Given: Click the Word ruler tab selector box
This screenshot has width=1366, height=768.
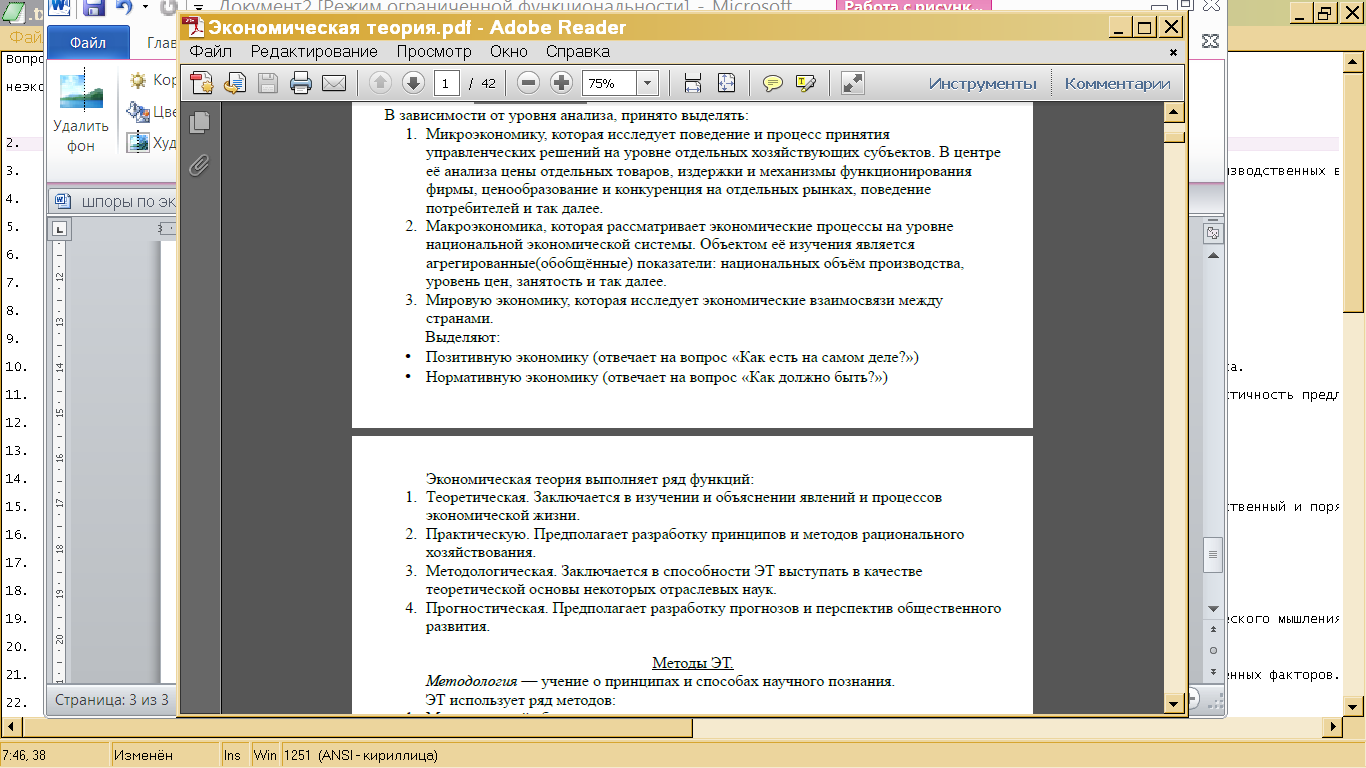Looking at the screenshot, I should point(60,229).
